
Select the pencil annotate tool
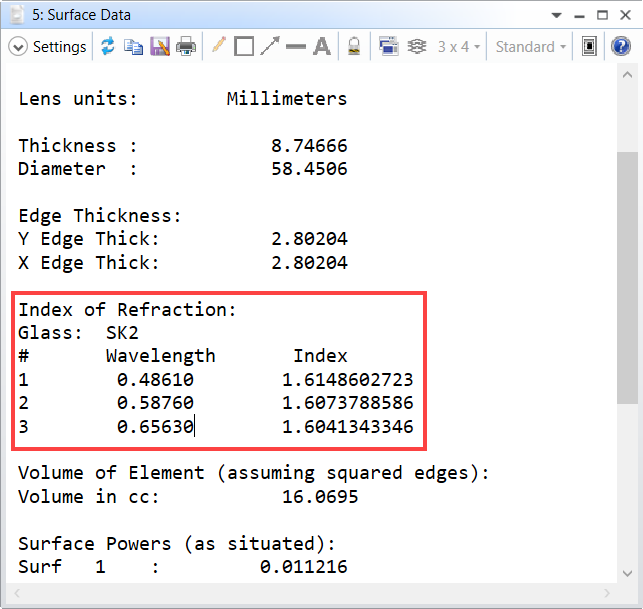point(219,45)
